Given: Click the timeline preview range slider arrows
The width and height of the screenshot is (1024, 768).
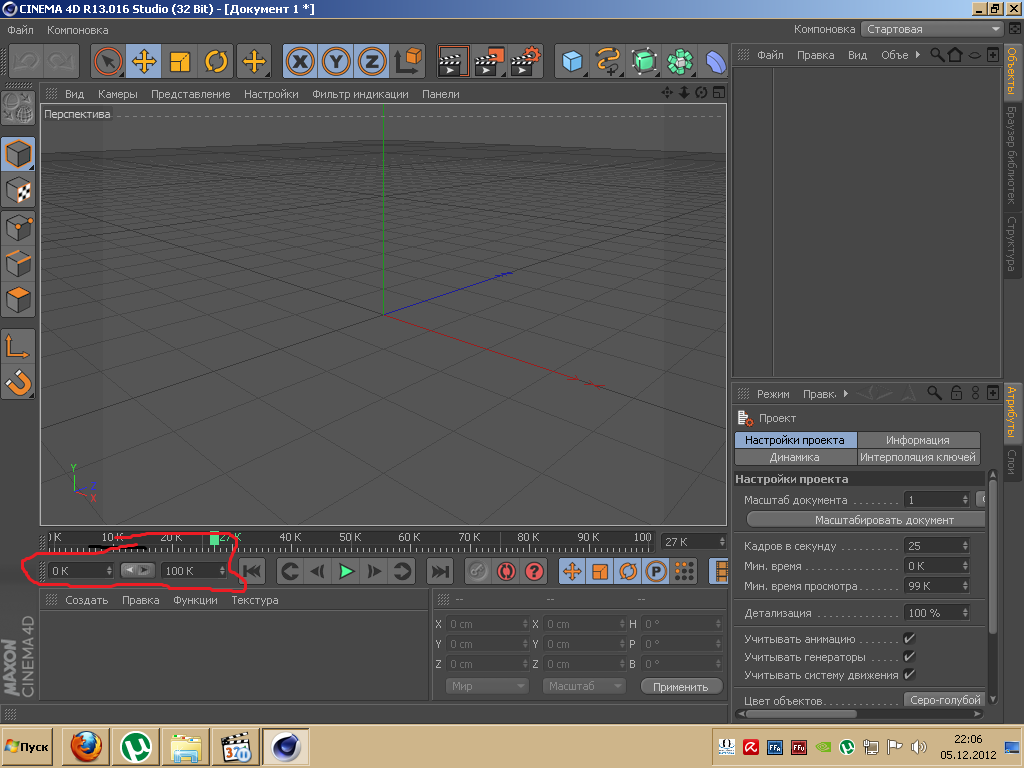Looking at the screenshot, I should coord(137,571).
